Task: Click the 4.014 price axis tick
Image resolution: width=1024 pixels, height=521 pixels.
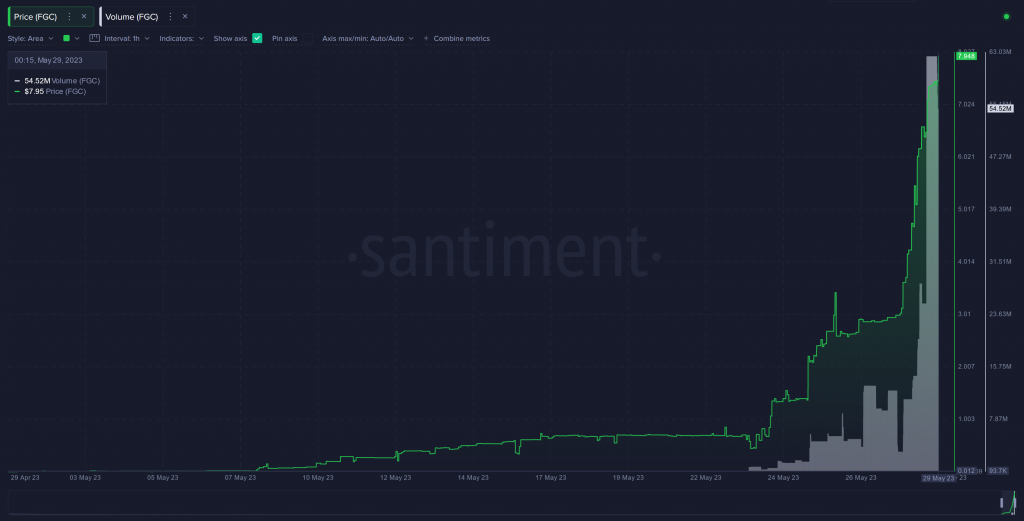Action: tap(966, 262)
